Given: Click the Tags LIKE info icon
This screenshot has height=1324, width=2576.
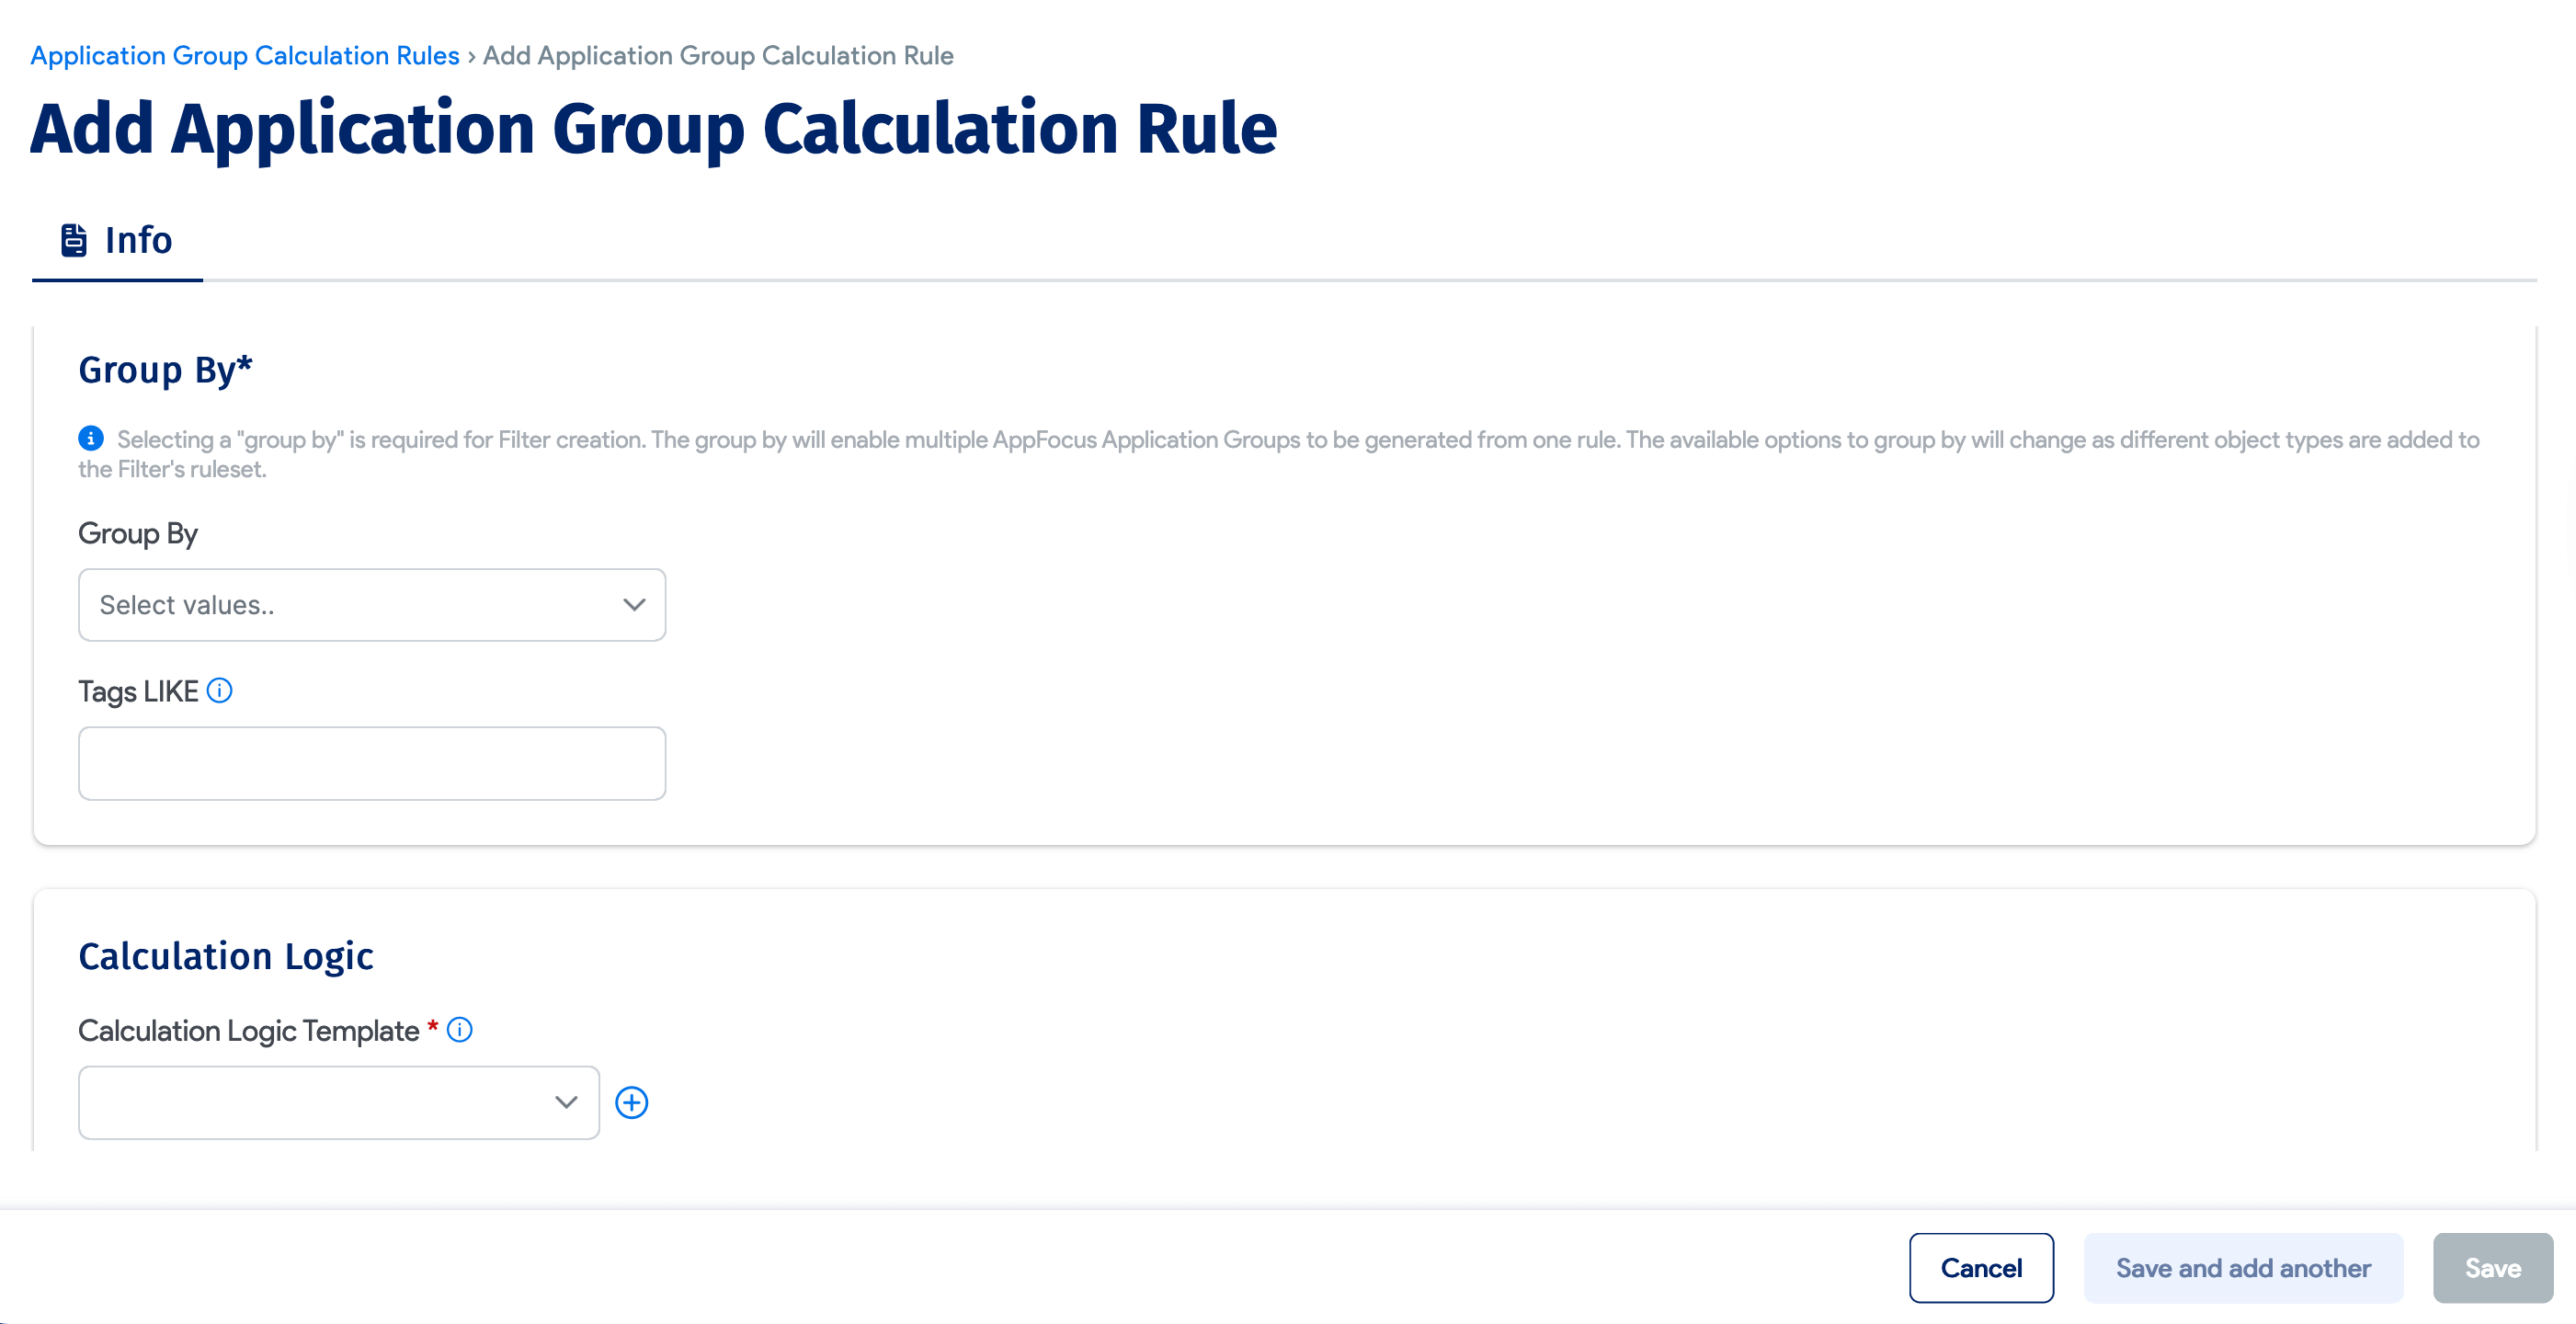Looking at the screenshot, I should click(219, 691).
